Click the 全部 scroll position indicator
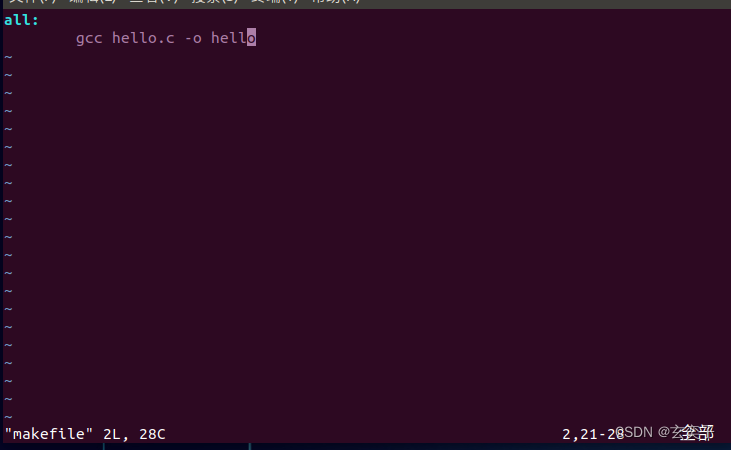Image resolution: width=731 pixels, height=450 pixels. pos(697,433)
